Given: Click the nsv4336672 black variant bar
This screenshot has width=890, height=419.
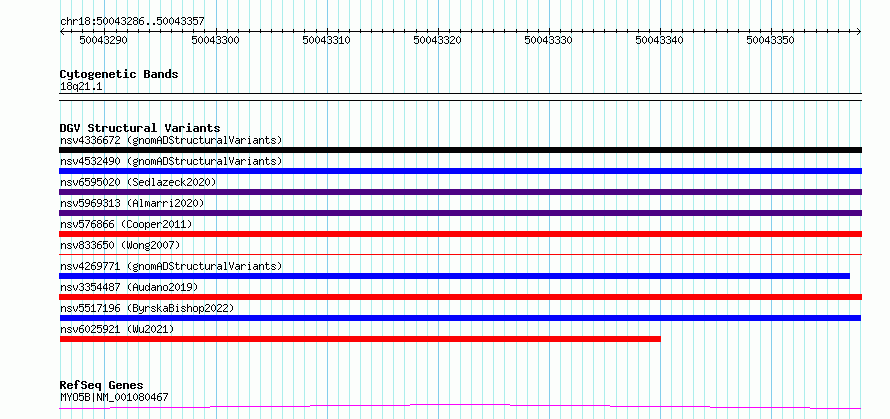Looking at the screenshot, I should pos(460,150).
